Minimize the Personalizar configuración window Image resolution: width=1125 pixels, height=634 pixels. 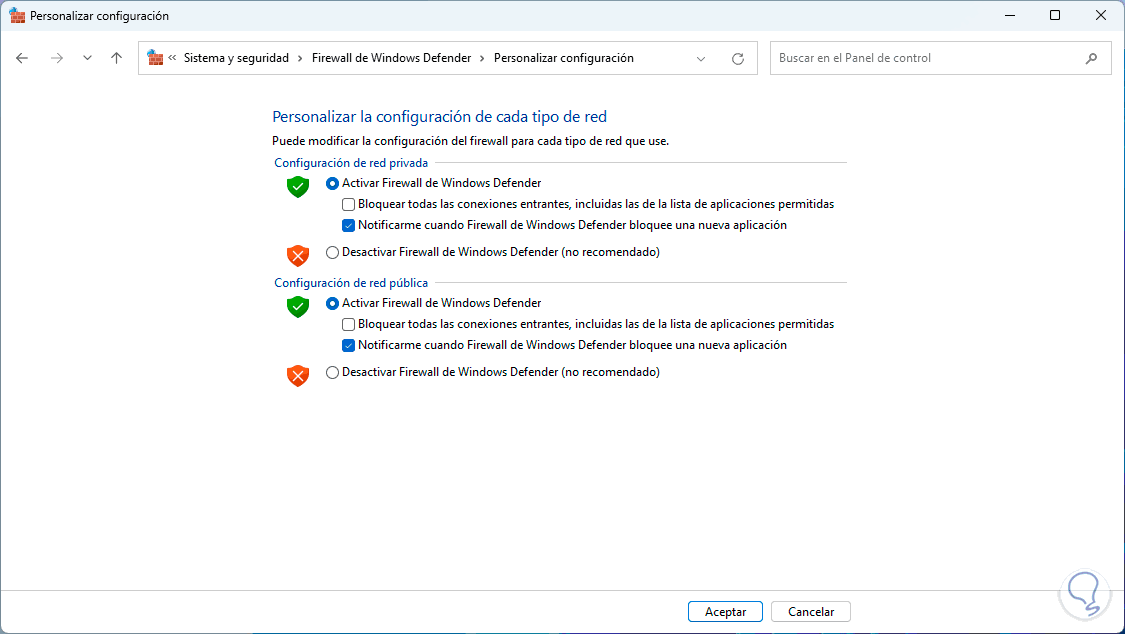(1010, 15)
